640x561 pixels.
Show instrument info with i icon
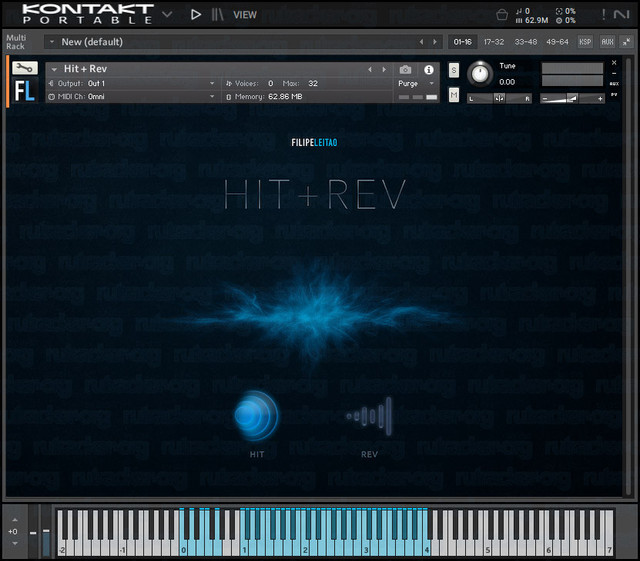[x=428, y=70]
